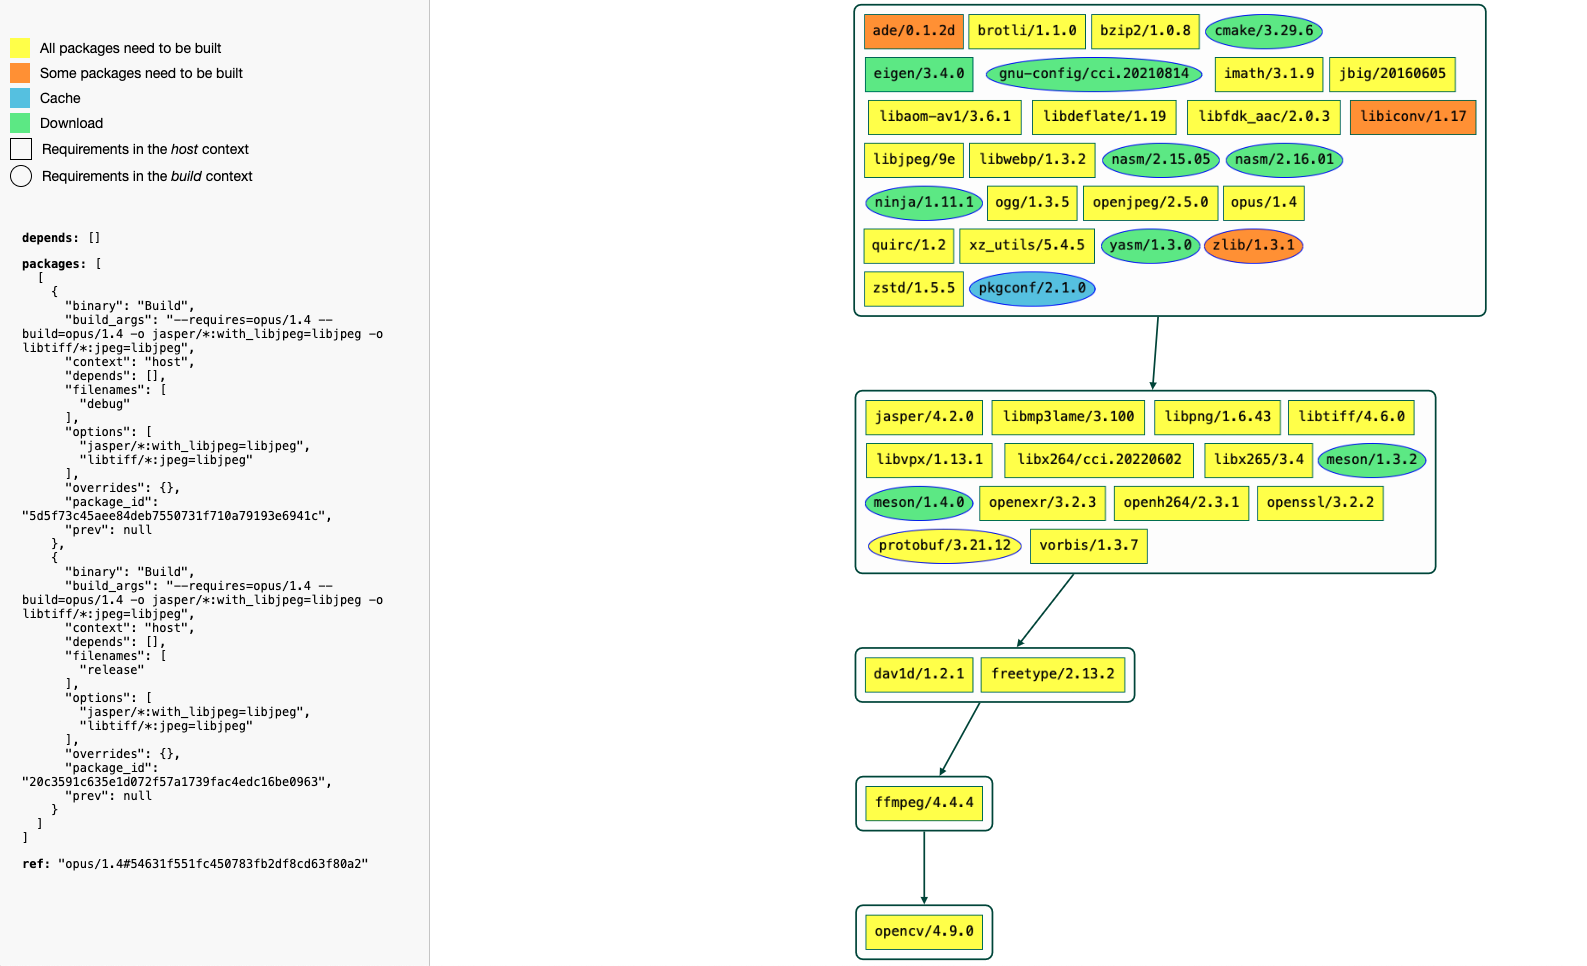Image resolution: width=1587 pixels, height=966 pixels.
Task: Click the host context square legend icon
Action: (21, 149)
